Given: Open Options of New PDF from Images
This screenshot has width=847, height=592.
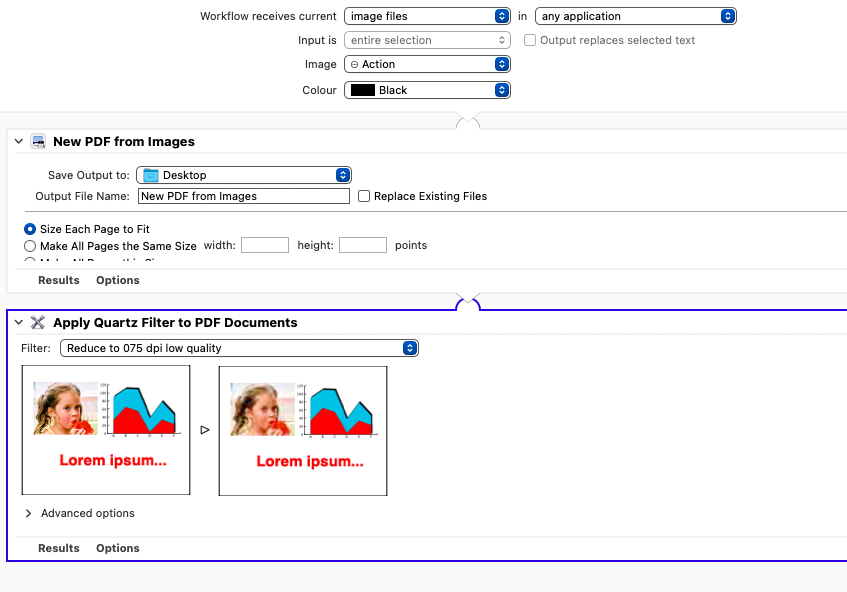Looking at the screenshot, I should point(118,280).
